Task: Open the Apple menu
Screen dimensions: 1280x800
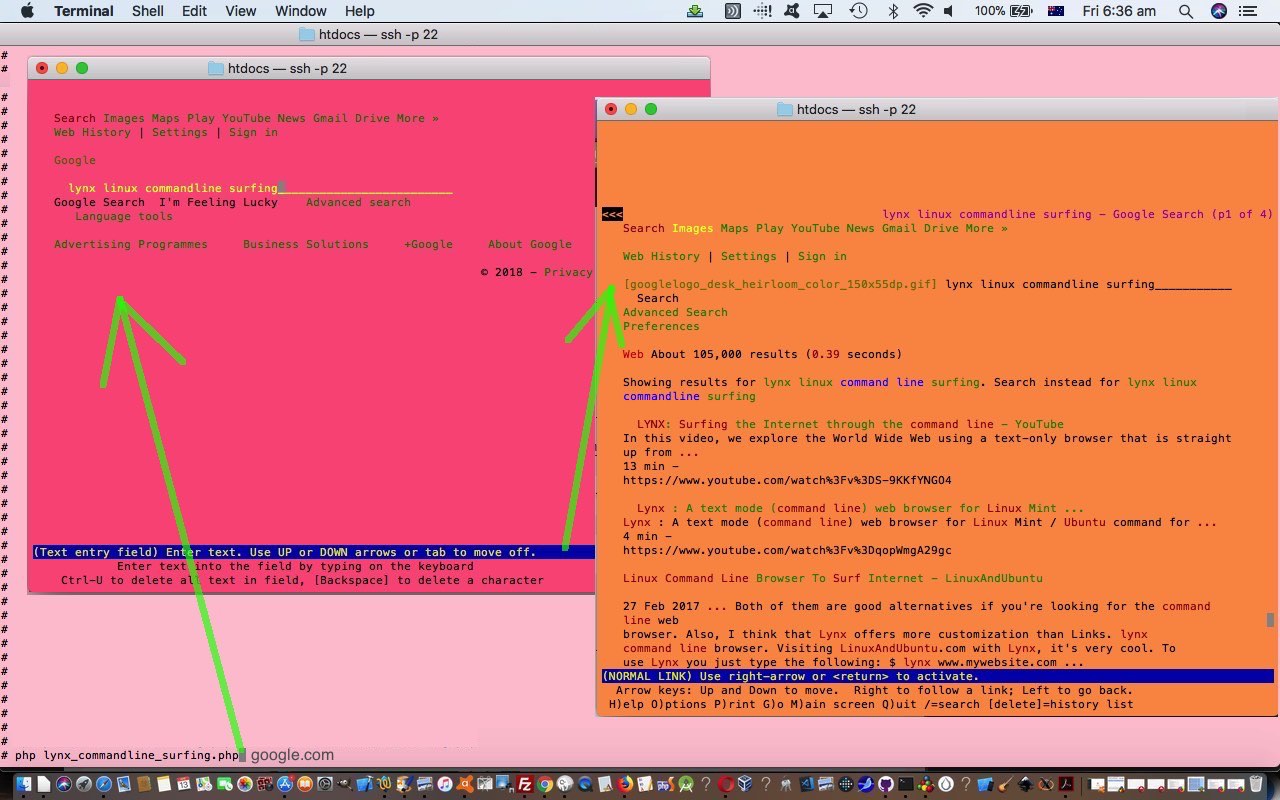Action: (27, 11)
